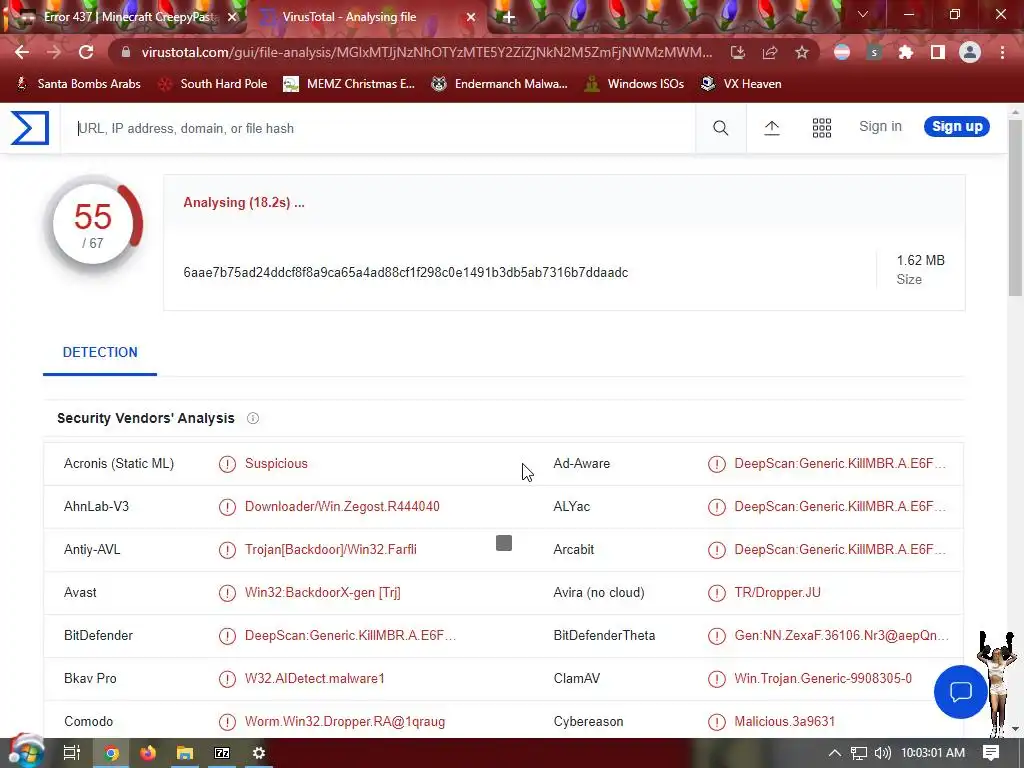The image size is (1024, 768).
Task: Click the file hash 6aae7b75ad24... text
Action: pyautogui.click(x=406, y=273)
